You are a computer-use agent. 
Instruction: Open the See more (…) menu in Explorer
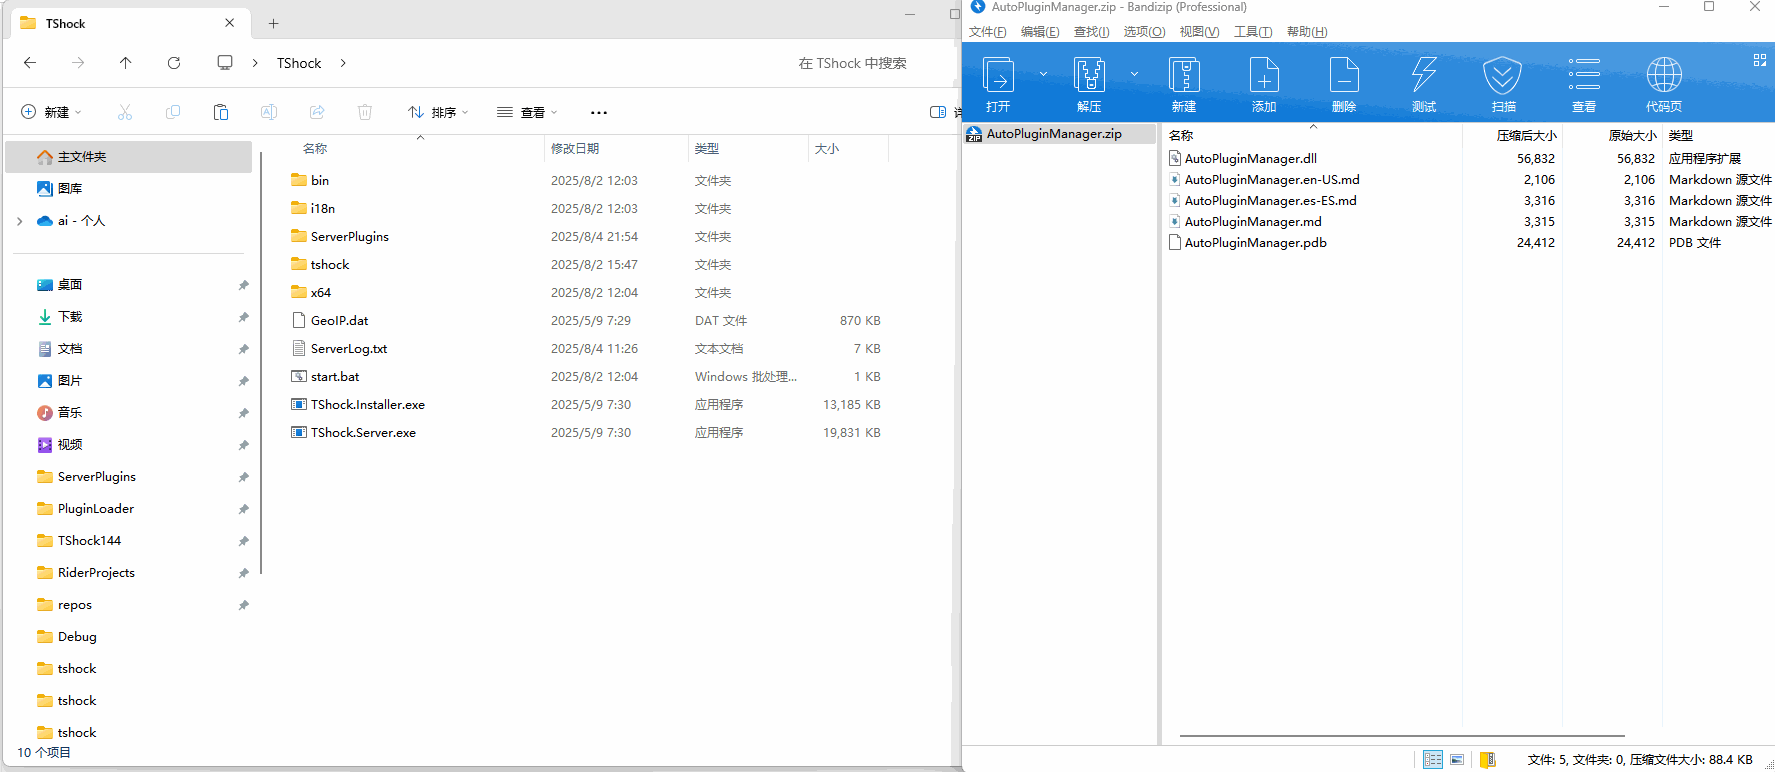click(x=599, y=112)
